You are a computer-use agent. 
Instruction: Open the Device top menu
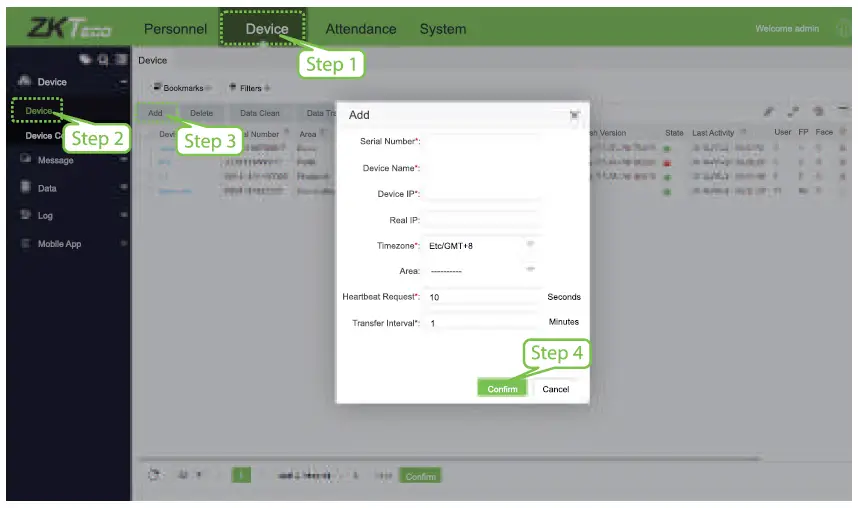(266, 28)
